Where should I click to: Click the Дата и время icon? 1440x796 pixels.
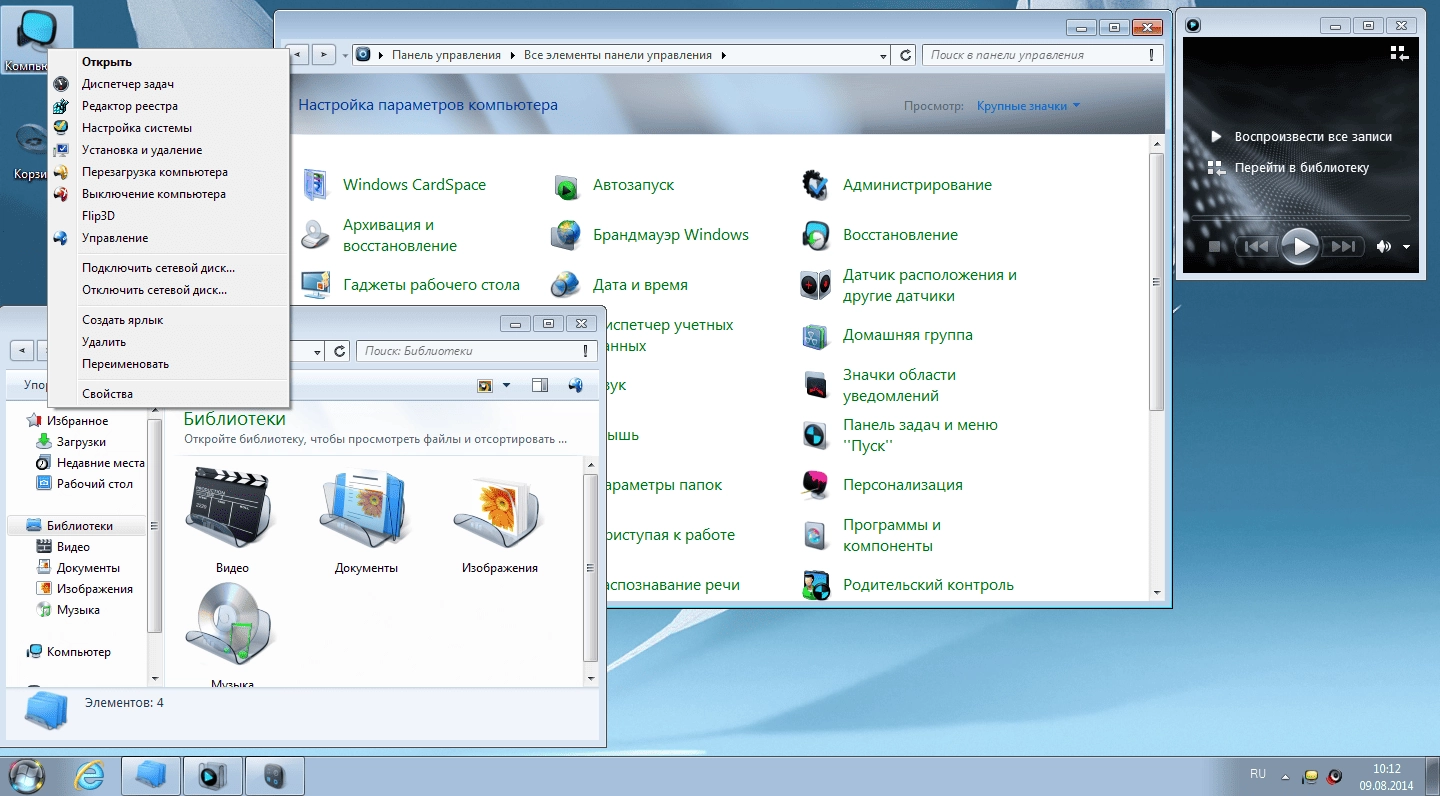pos(566,285)
